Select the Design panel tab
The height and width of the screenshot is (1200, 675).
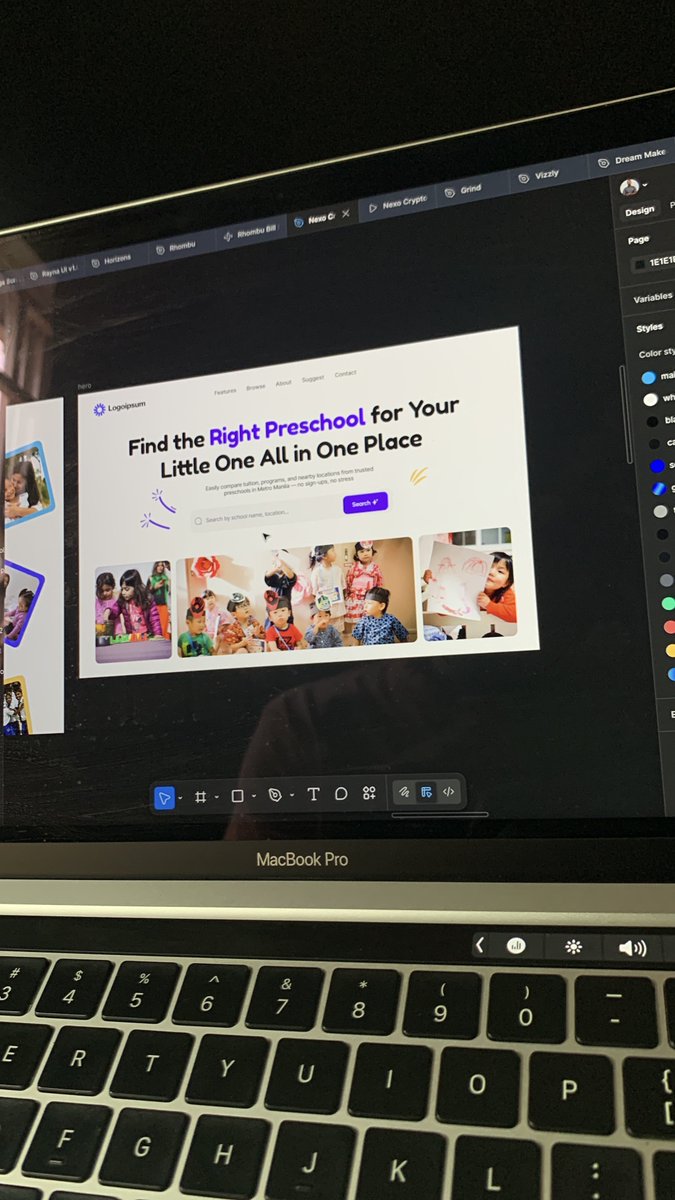pyautogui.click(x=639, y=210)
